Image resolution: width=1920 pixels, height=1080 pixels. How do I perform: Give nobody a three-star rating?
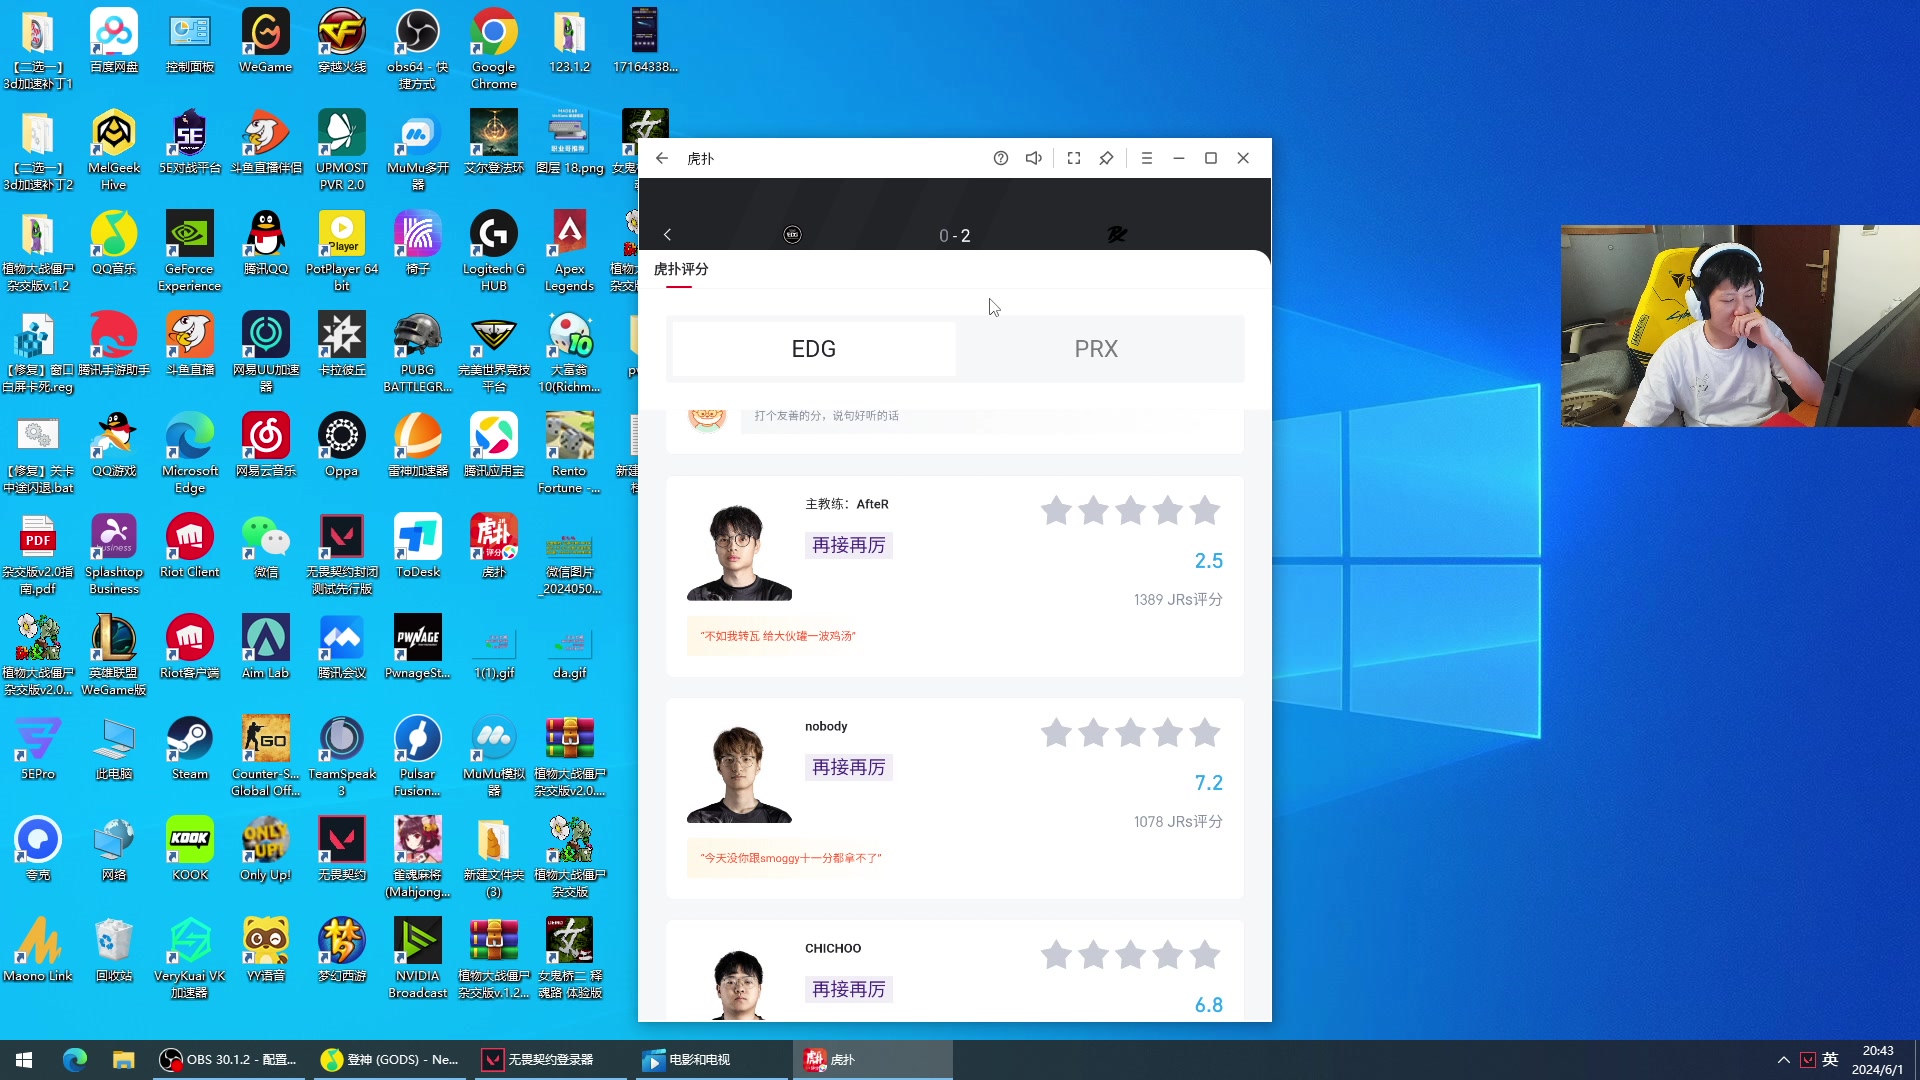(1131, 733)
